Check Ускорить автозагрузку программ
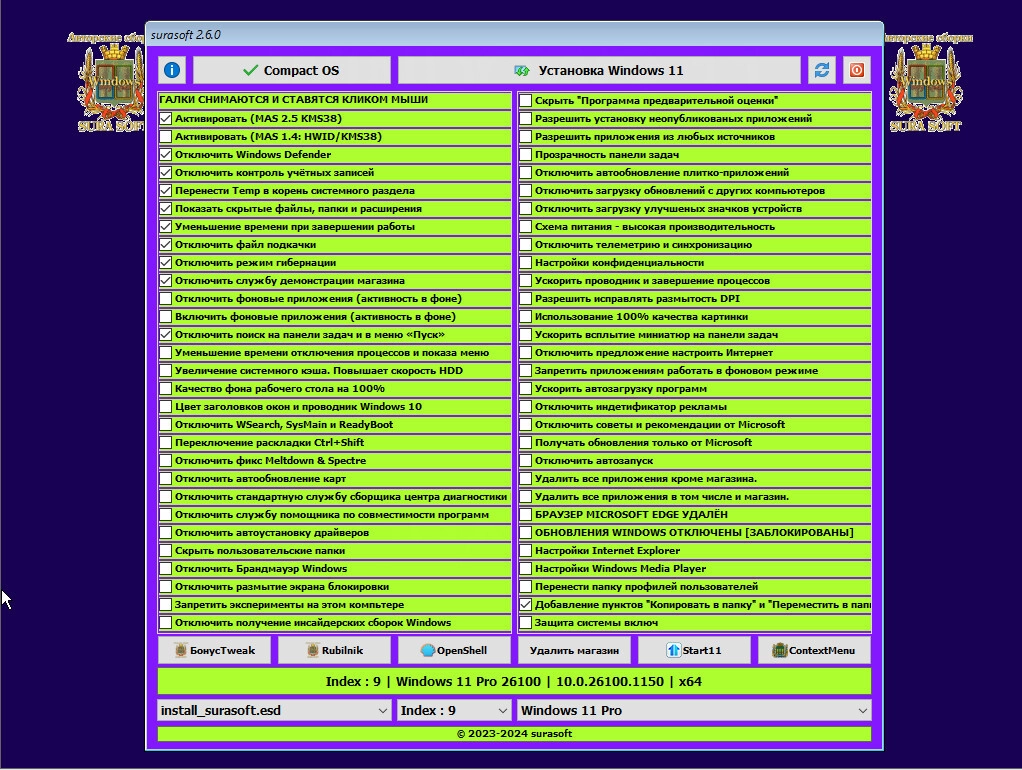 (x=525, y=389)
